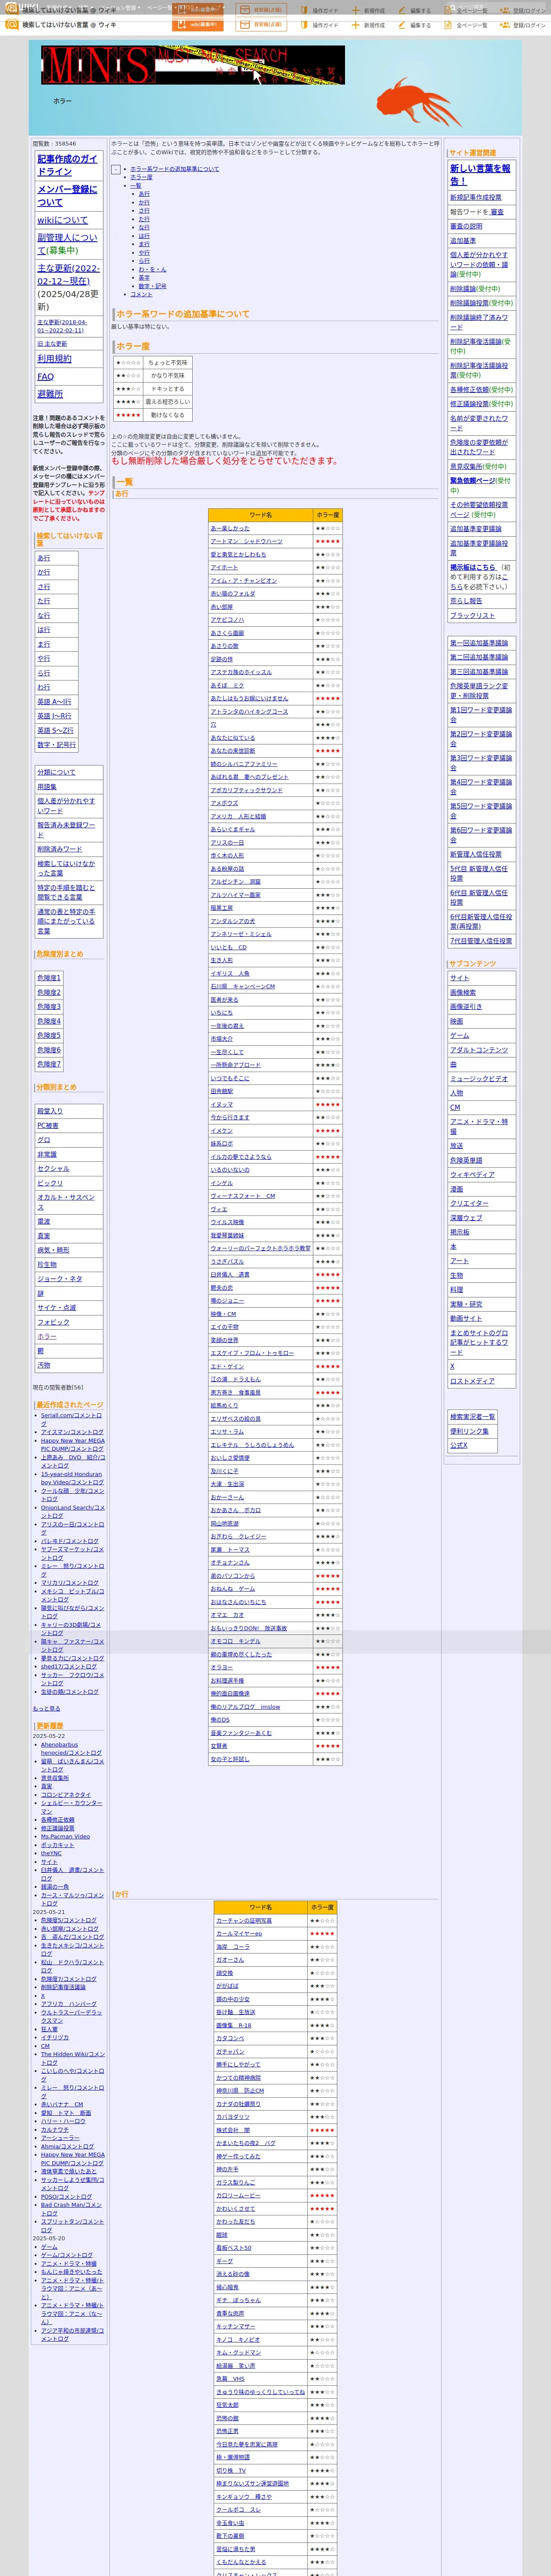
Task: Click the 新規作成 plus icon
Action: [355, 25]
